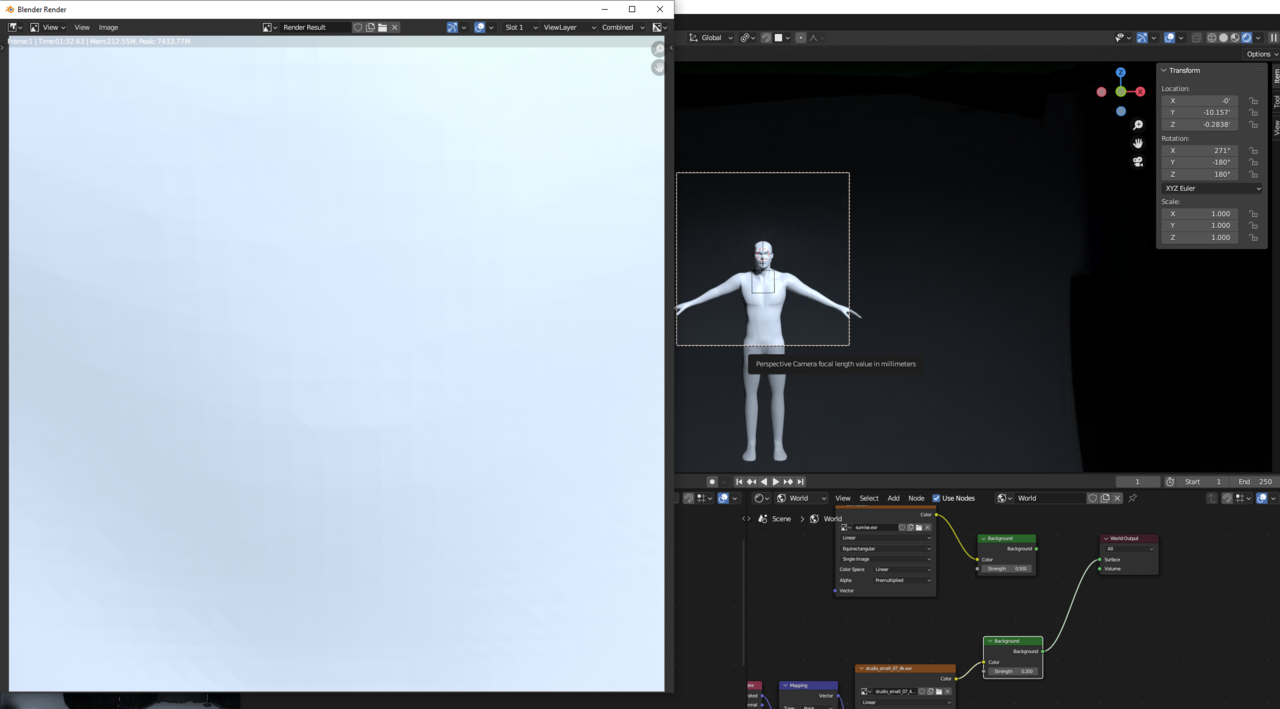The width and height of the screenshot is (1280, 709).
Task: Select rendered viewport shading icon
Action: coord(1246,38)
